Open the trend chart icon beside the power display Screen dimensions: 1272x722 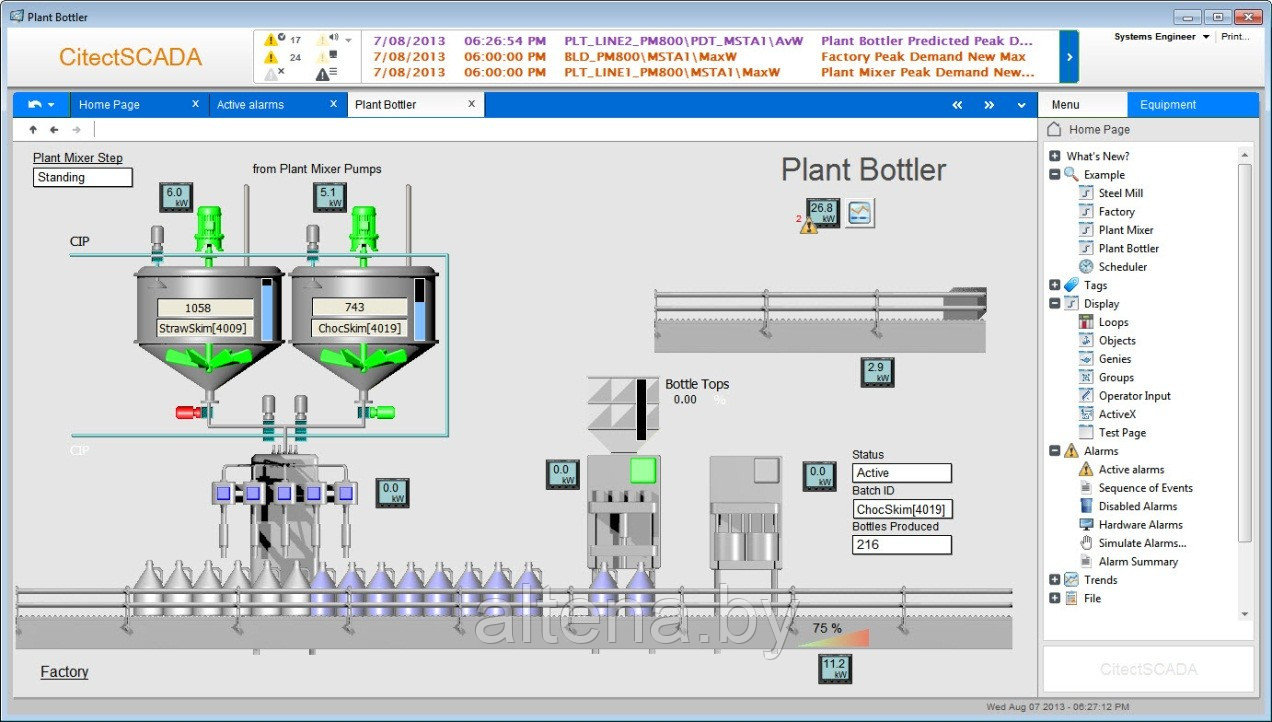(x=861, y=211)
